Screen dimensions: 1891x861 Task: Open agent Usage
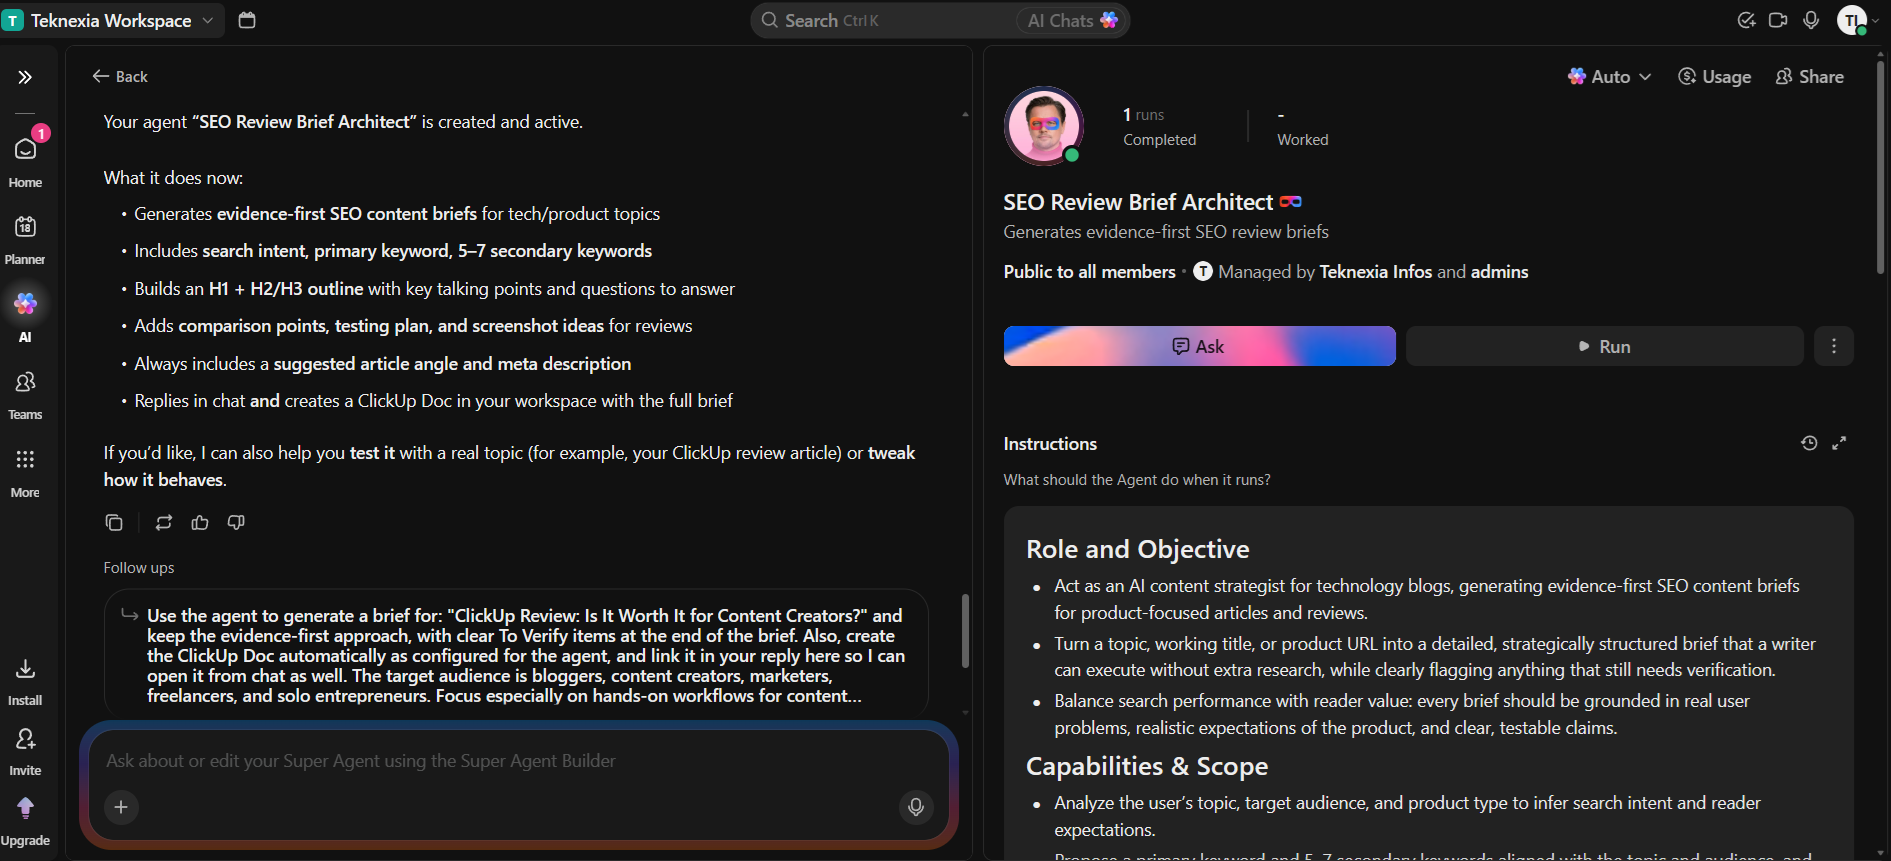coord(1714,76)
